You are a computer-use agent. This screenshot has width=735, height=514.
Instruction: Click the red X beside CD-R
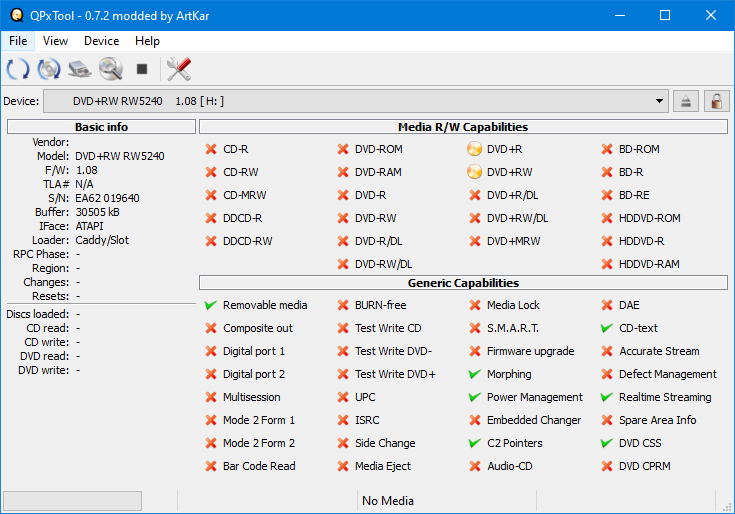[x=211, y=149]
